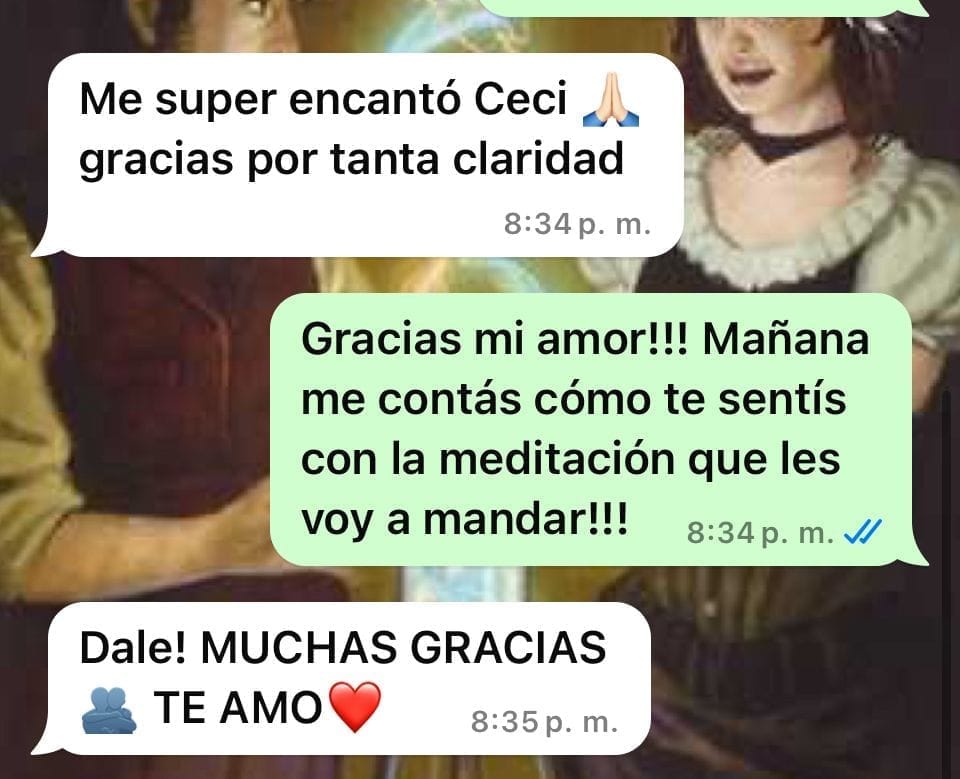Image resolution: width=960 pixels, height=779 pixels.
Task: Tap the text 'voy a mandar!!!'
Action: (x=465, y=520)
